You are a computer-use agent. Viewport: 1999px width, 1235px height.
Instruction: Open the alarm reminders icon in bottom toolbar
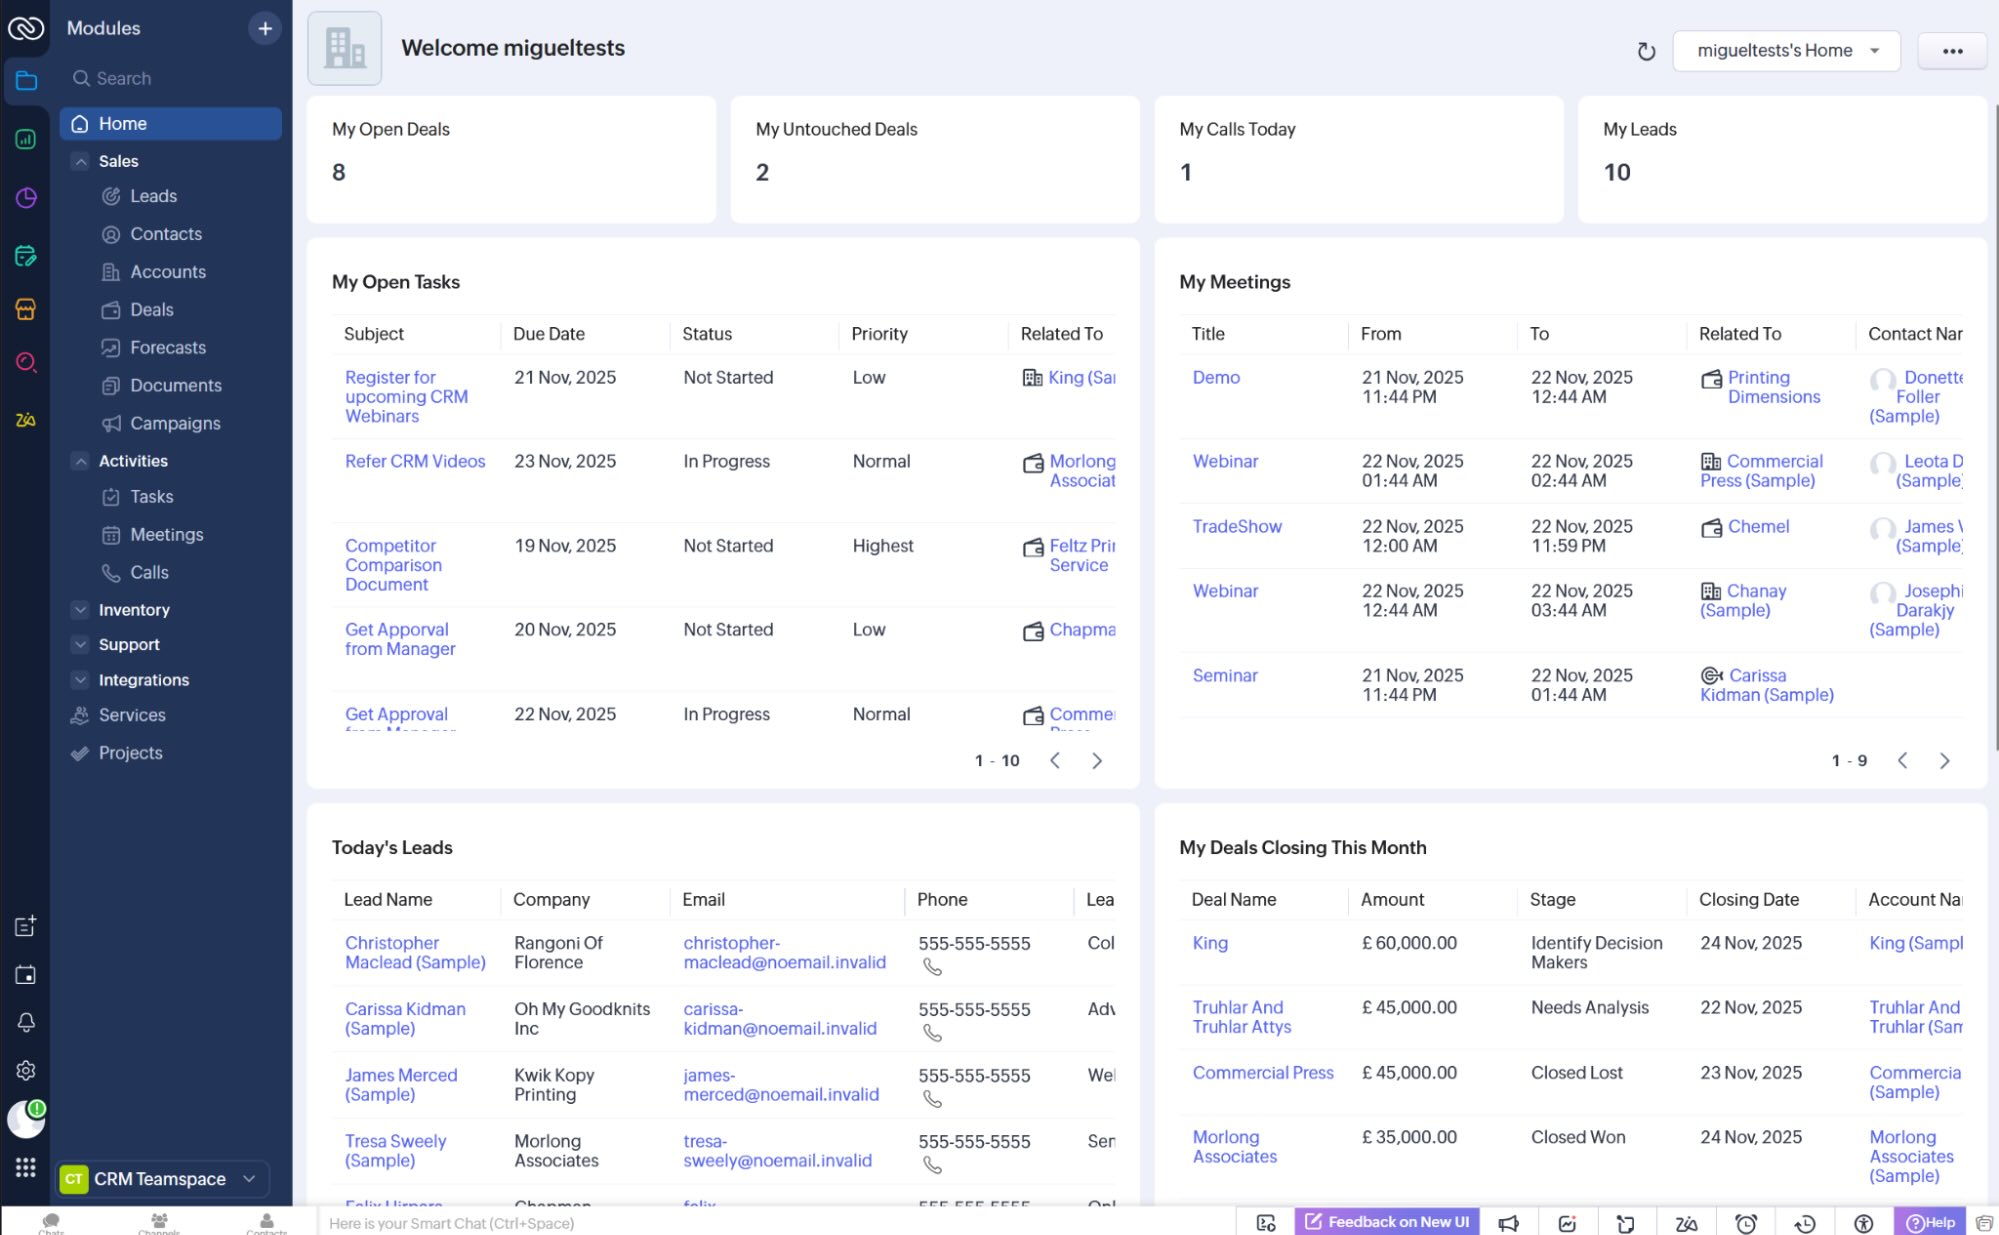pos(1747,1222)
